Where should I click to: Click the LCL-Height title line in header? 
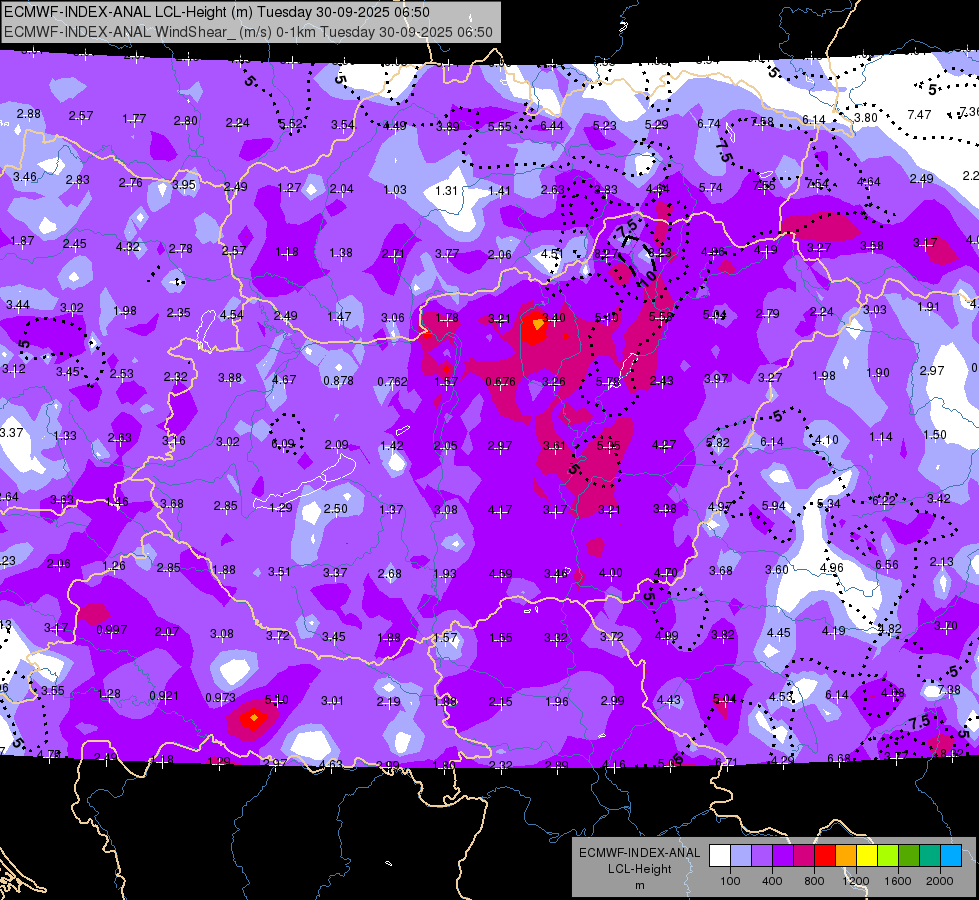click(x=217, y=12)
